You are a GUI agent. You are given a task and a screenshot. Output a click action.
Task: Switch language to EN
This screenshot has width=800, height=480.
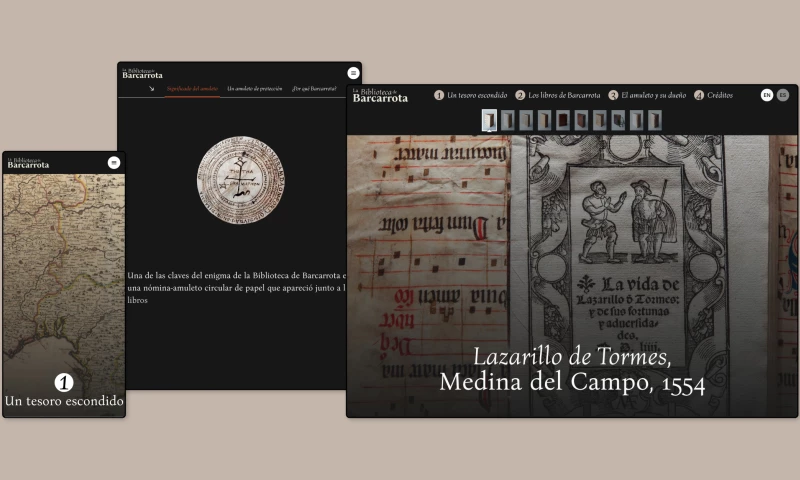point(767,95)
